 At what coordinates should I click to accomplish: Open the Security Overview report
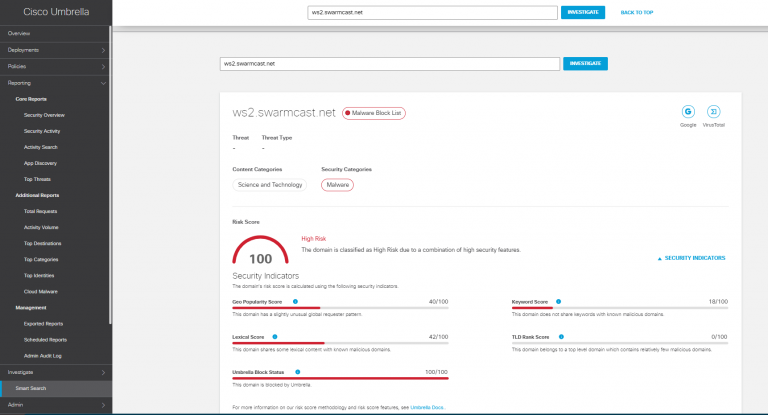(x=44, y=115)
